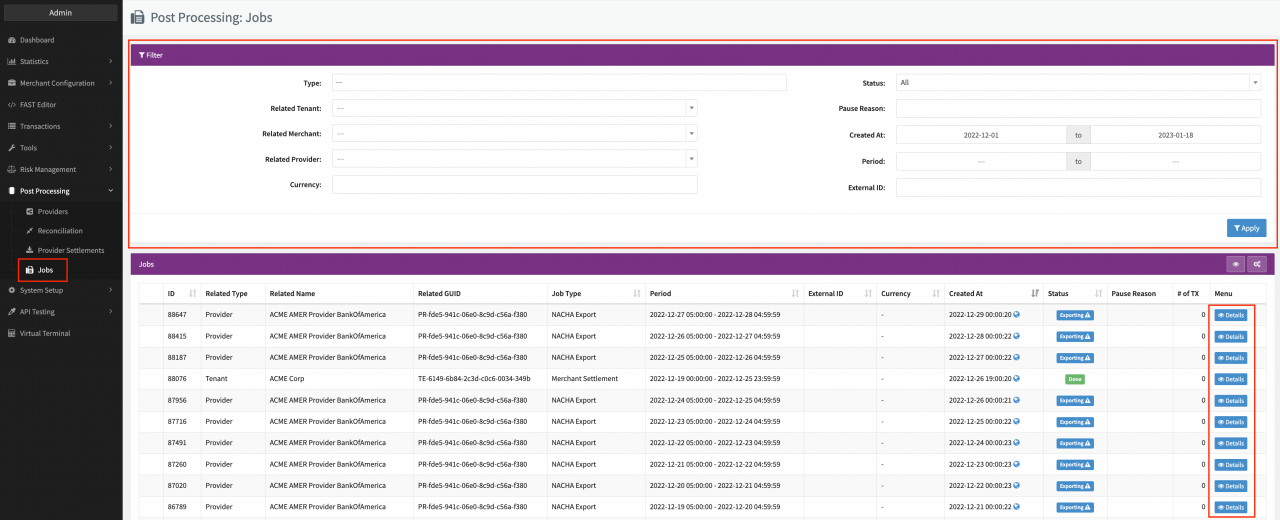Toggle sort on Created At column
The height and width of the screenshot is (520, 1280).
pyautogui.click(x=1035, y=294)
